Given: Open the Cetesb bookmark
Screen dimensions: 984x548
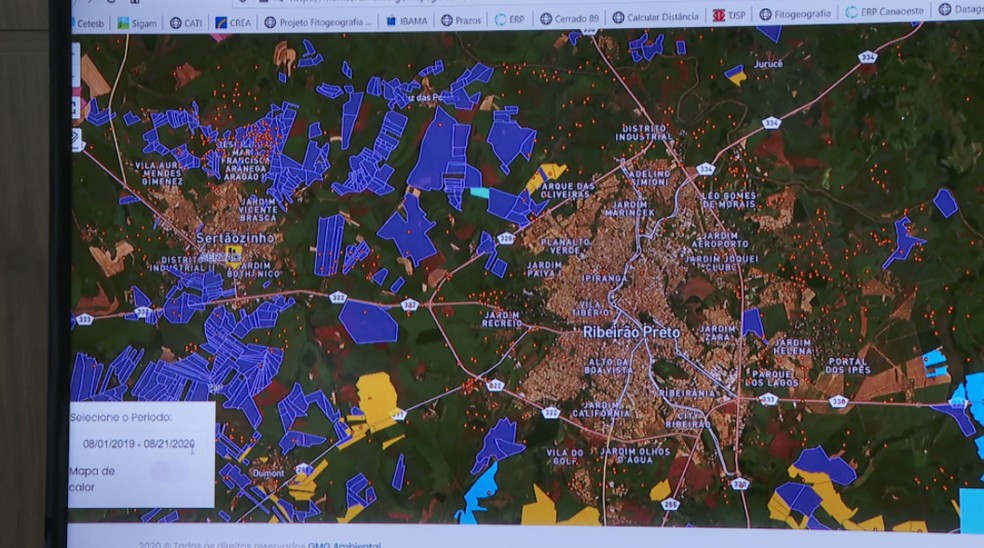Looking at the screenshot, I should pyautogui.click(x=88, y=23).
